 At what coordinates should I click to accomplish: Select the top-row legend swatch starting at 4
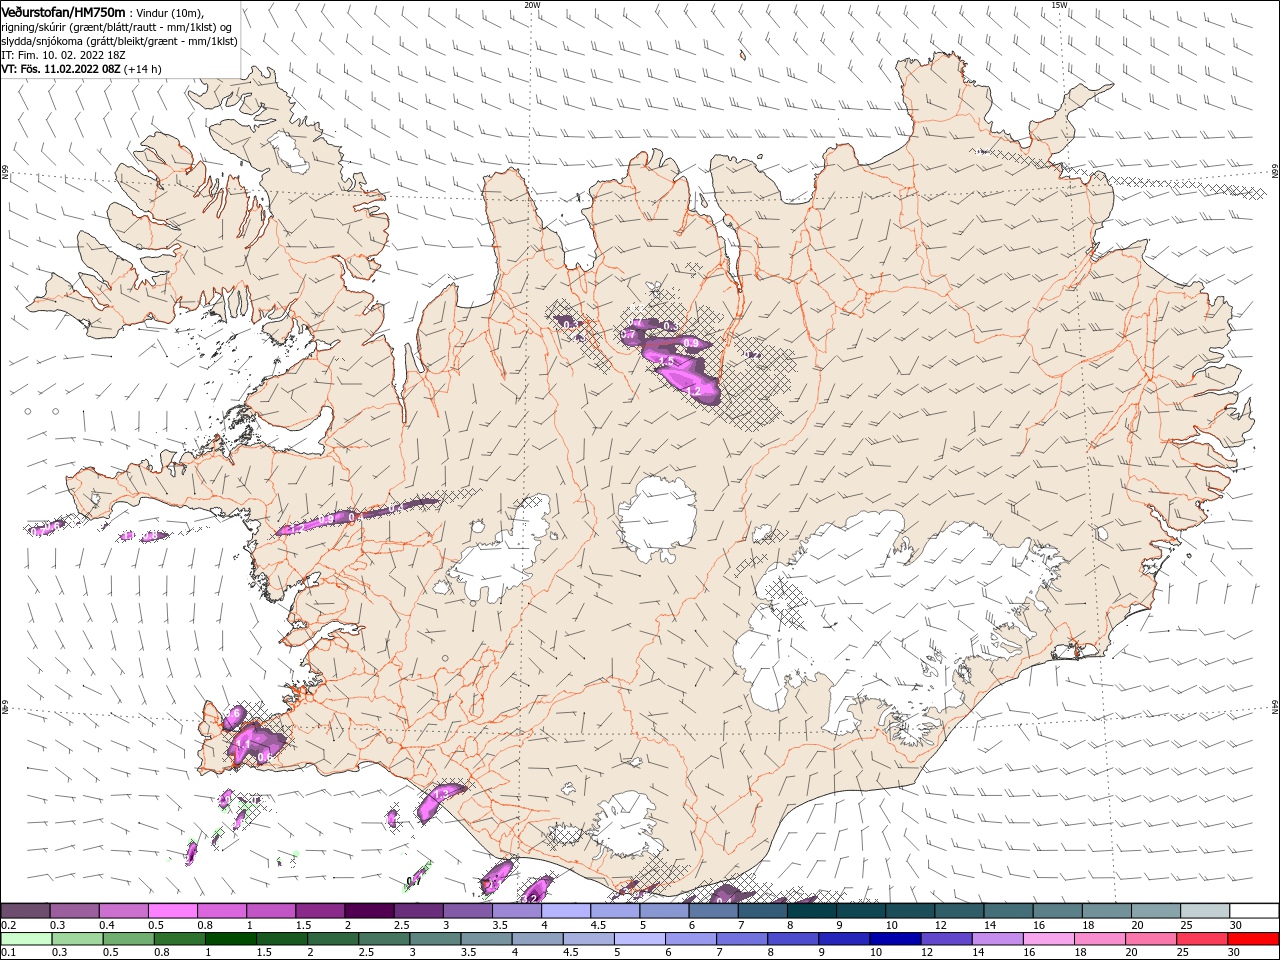(x=564, y=910)
